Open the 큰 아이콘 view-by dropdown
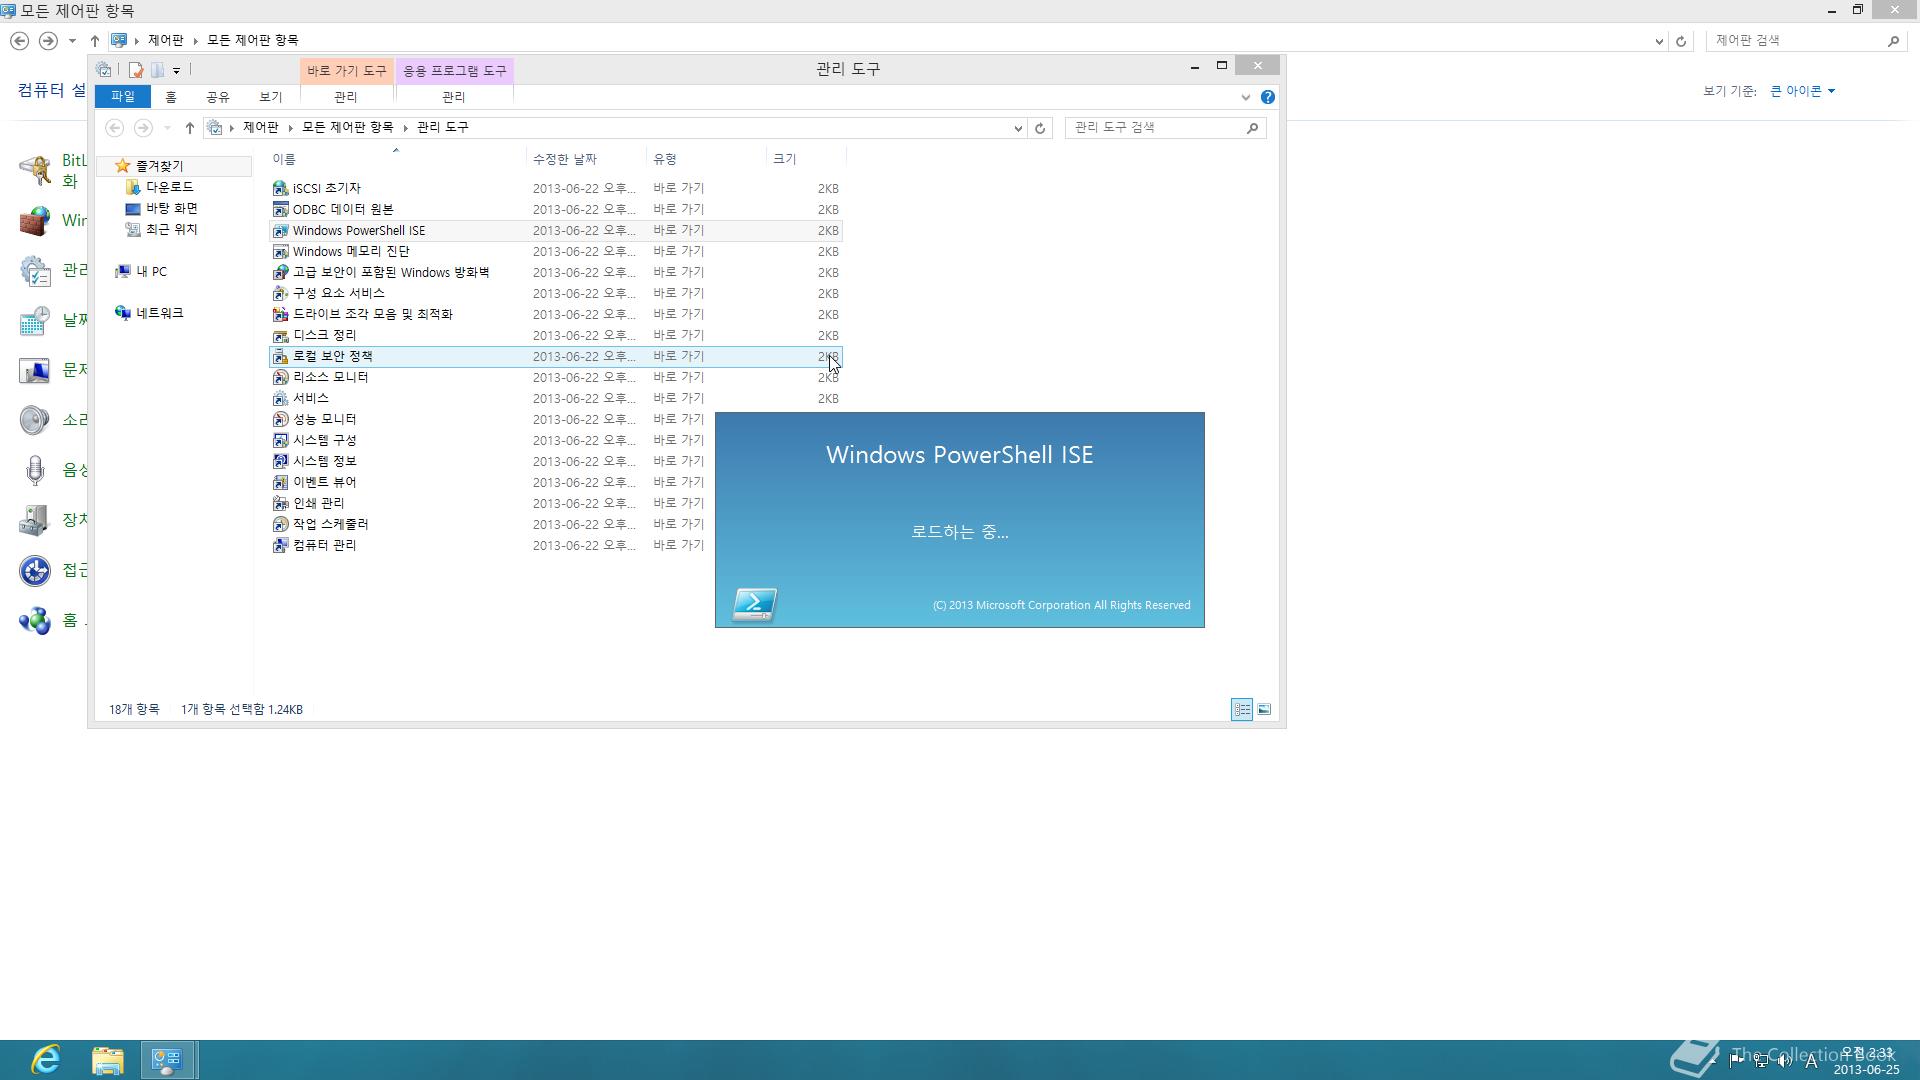The image size is (1920, 1080). [1802, 91]
